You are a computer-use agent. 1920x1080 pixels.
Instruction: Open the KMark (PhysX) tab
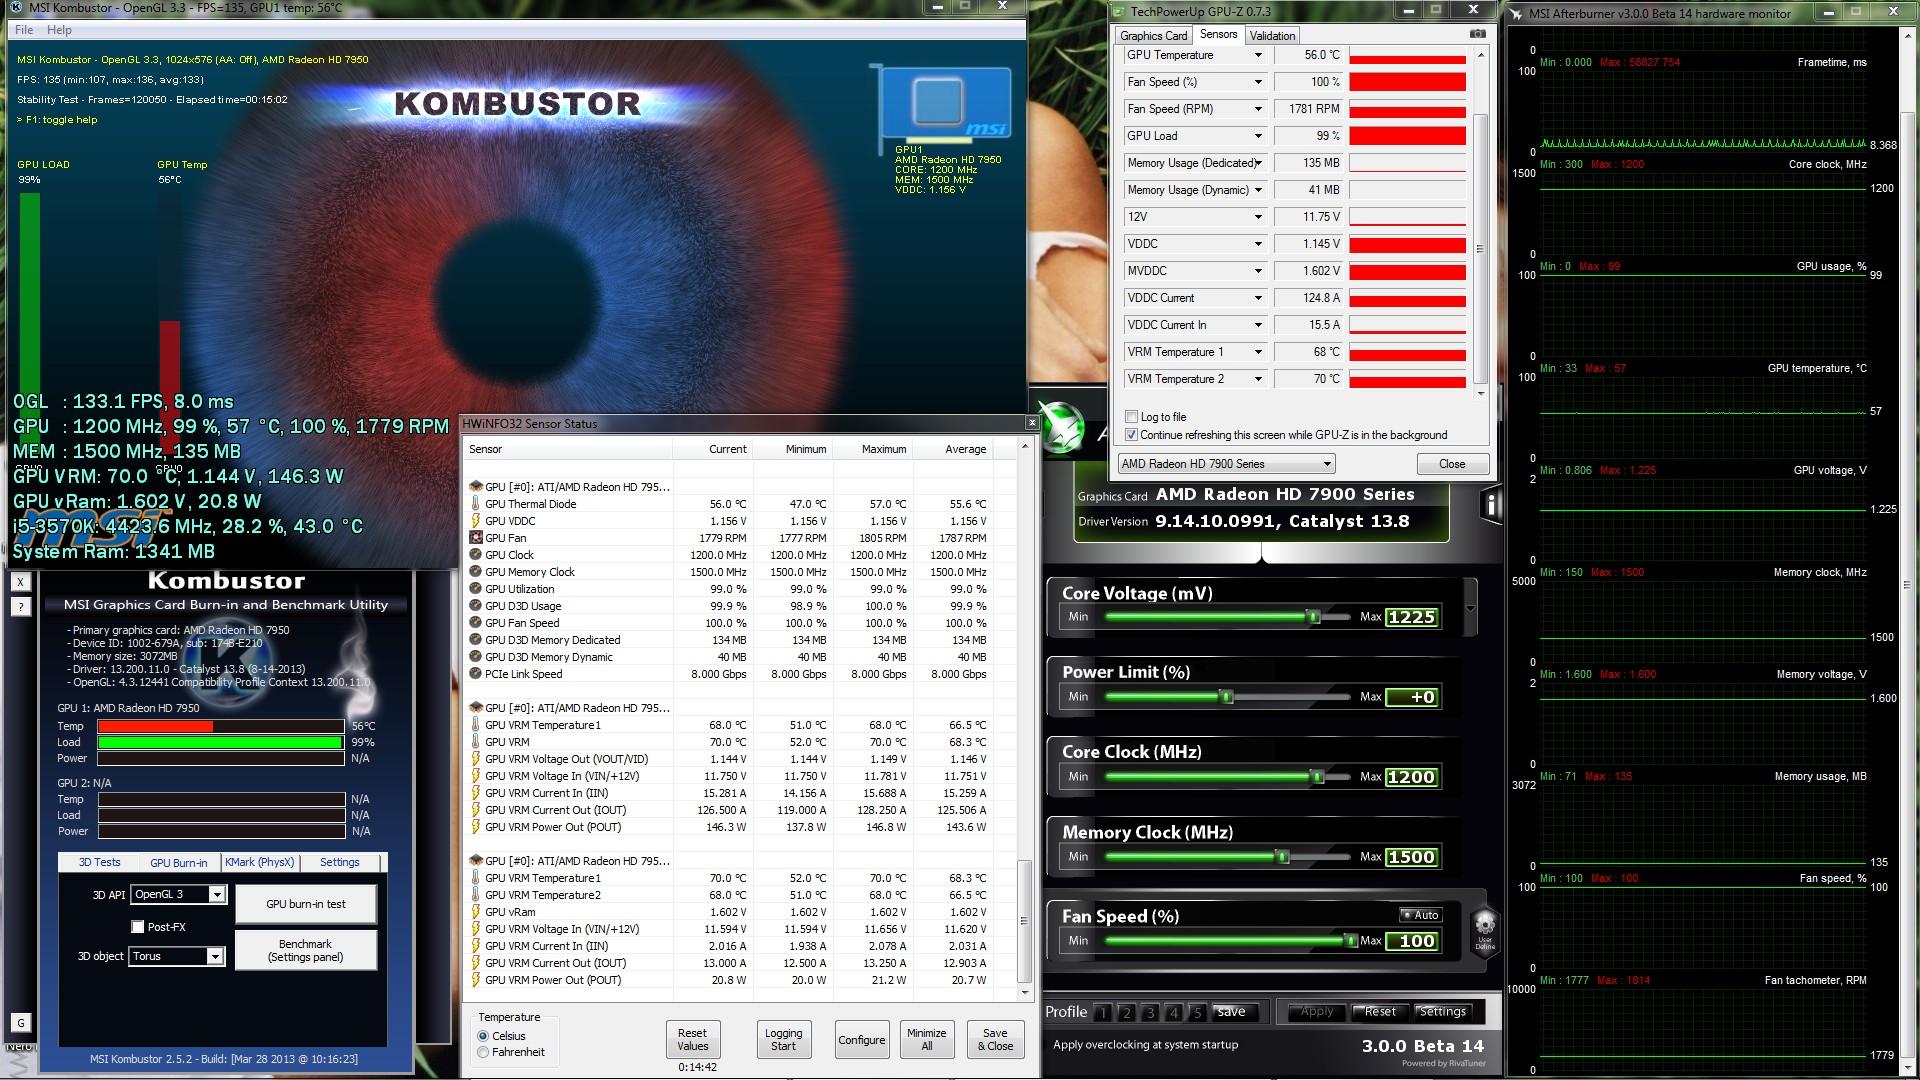259,862
